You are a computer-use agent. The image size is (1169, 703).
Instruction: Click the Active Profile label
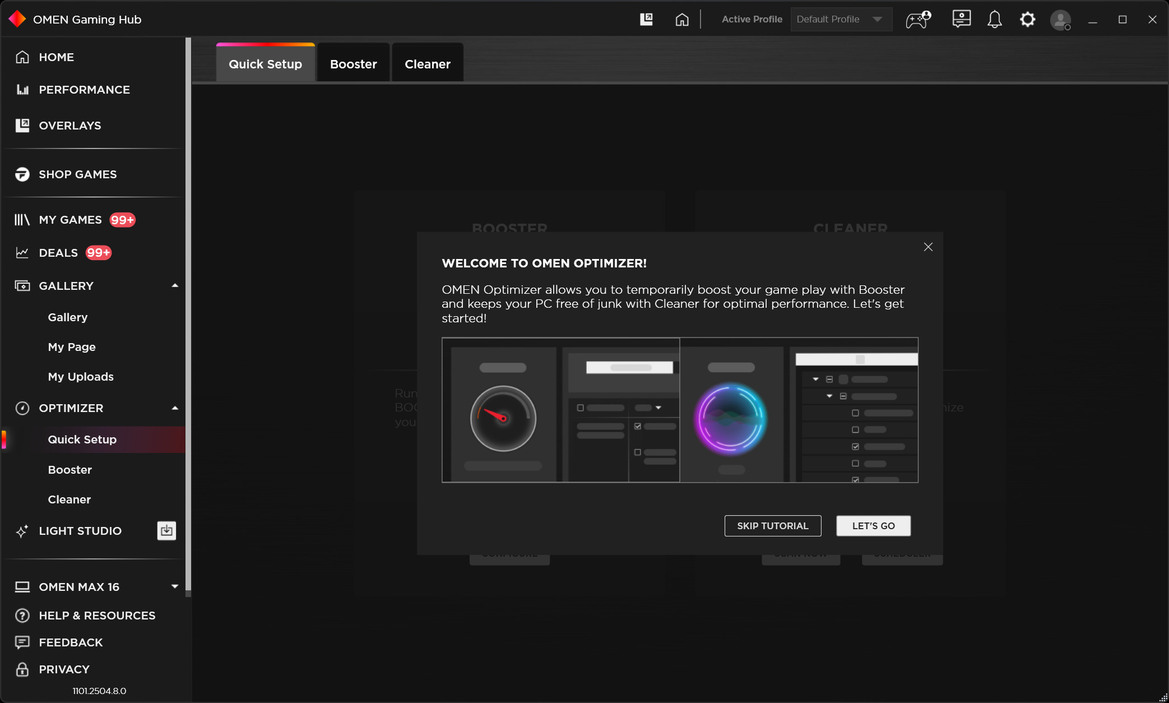point(752,19)
